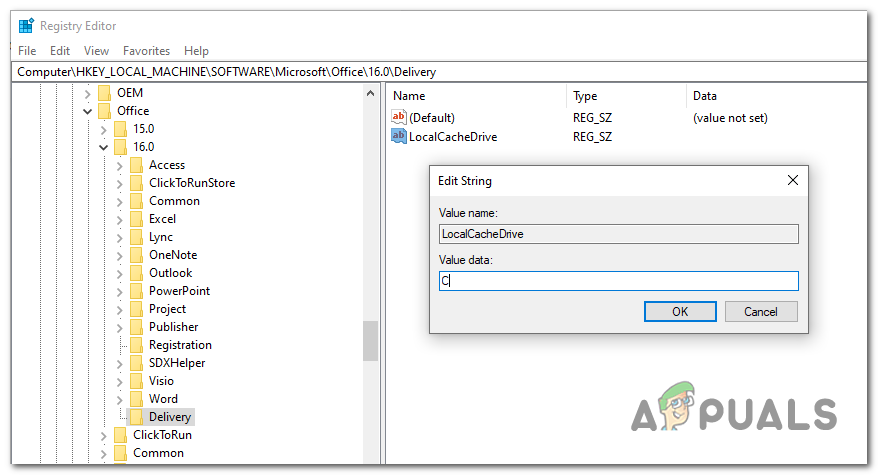Click the Registry Editor app icon
The height and width of the screenshot is (475, 878).
tap(26, 26)
